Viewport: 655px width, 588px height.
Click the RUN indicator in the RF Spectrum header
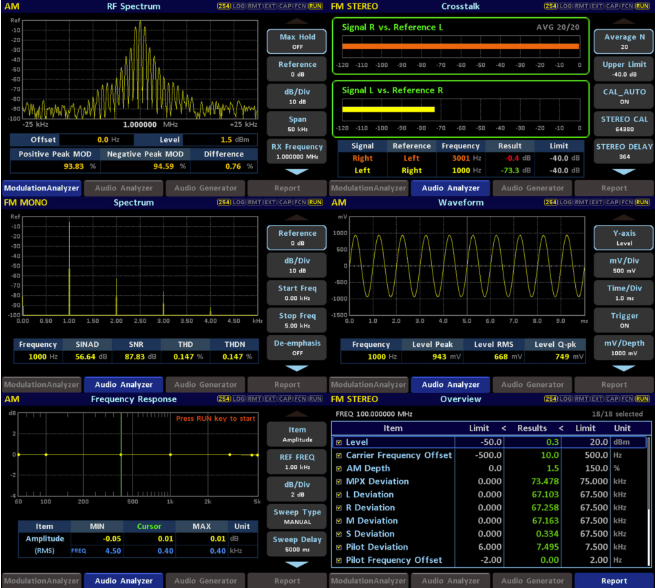pos(315,6)
